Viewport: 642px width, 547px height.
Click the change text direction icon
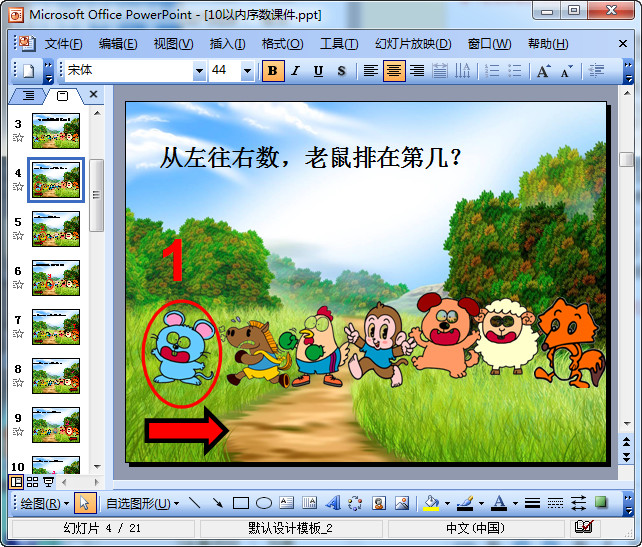point(463,71)
